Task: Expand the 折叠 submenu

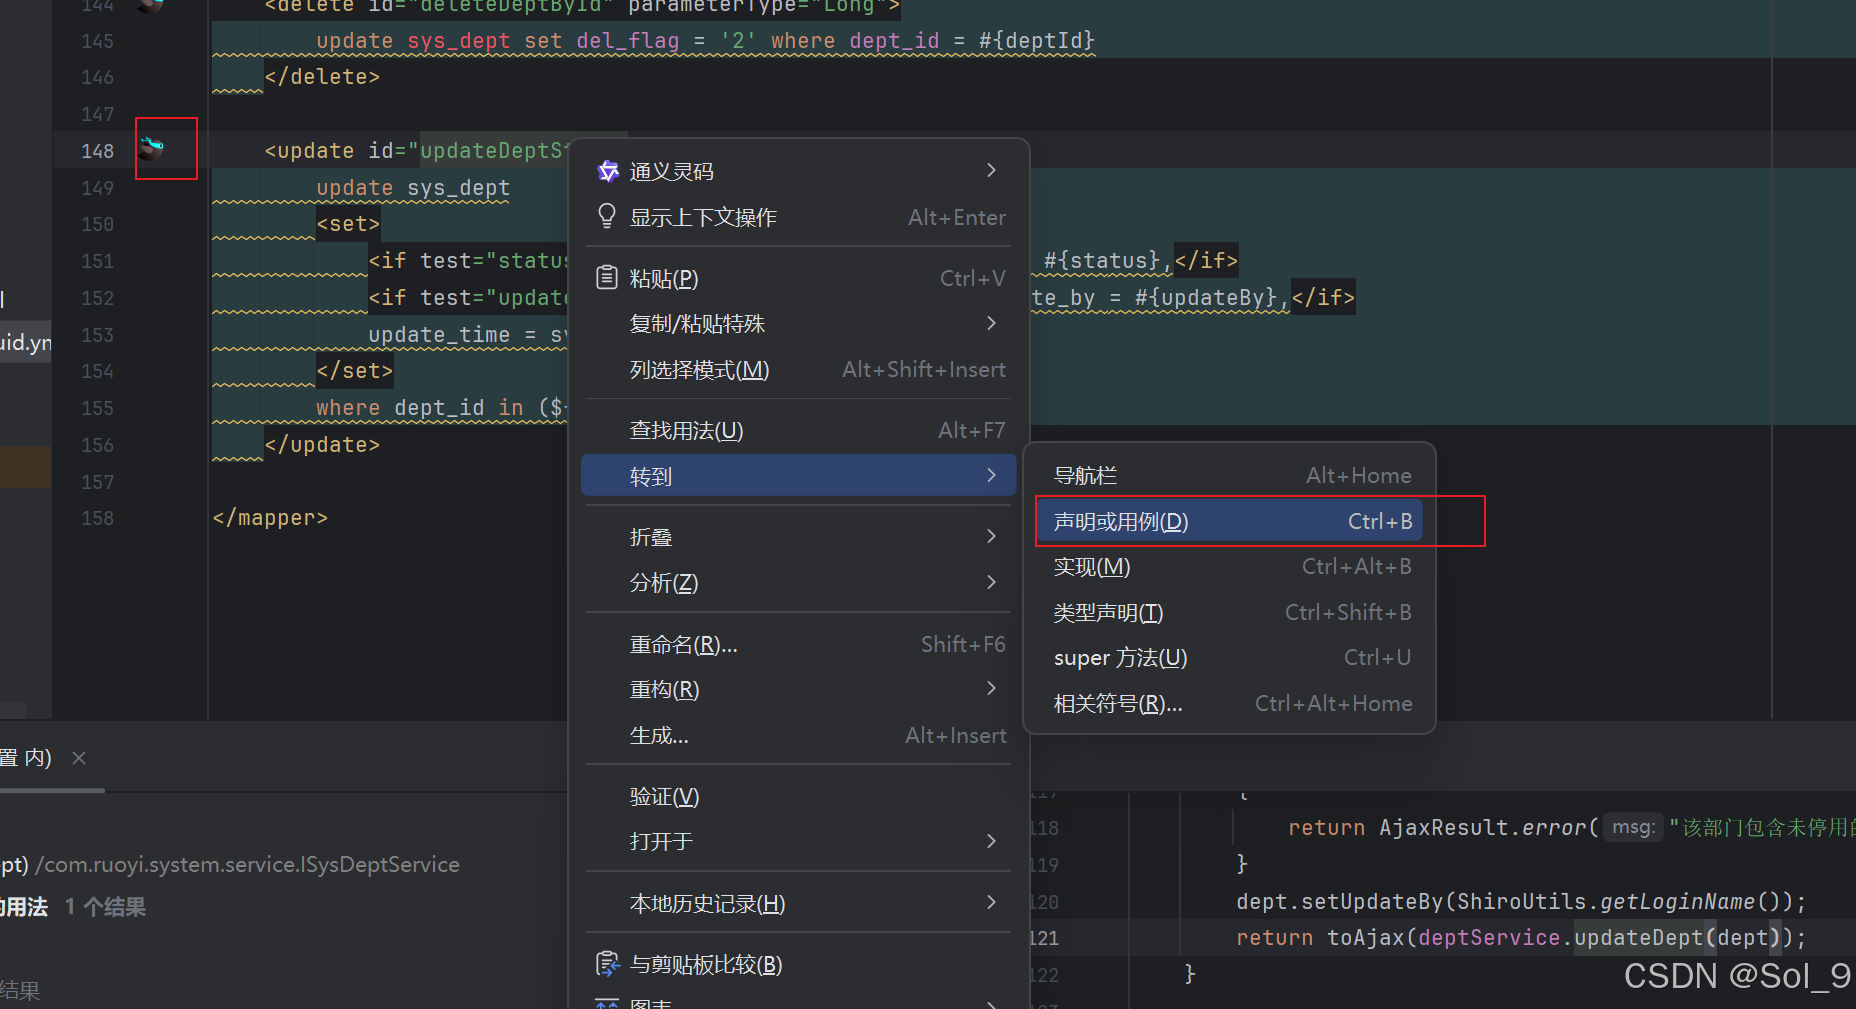Action: [990, 536]
